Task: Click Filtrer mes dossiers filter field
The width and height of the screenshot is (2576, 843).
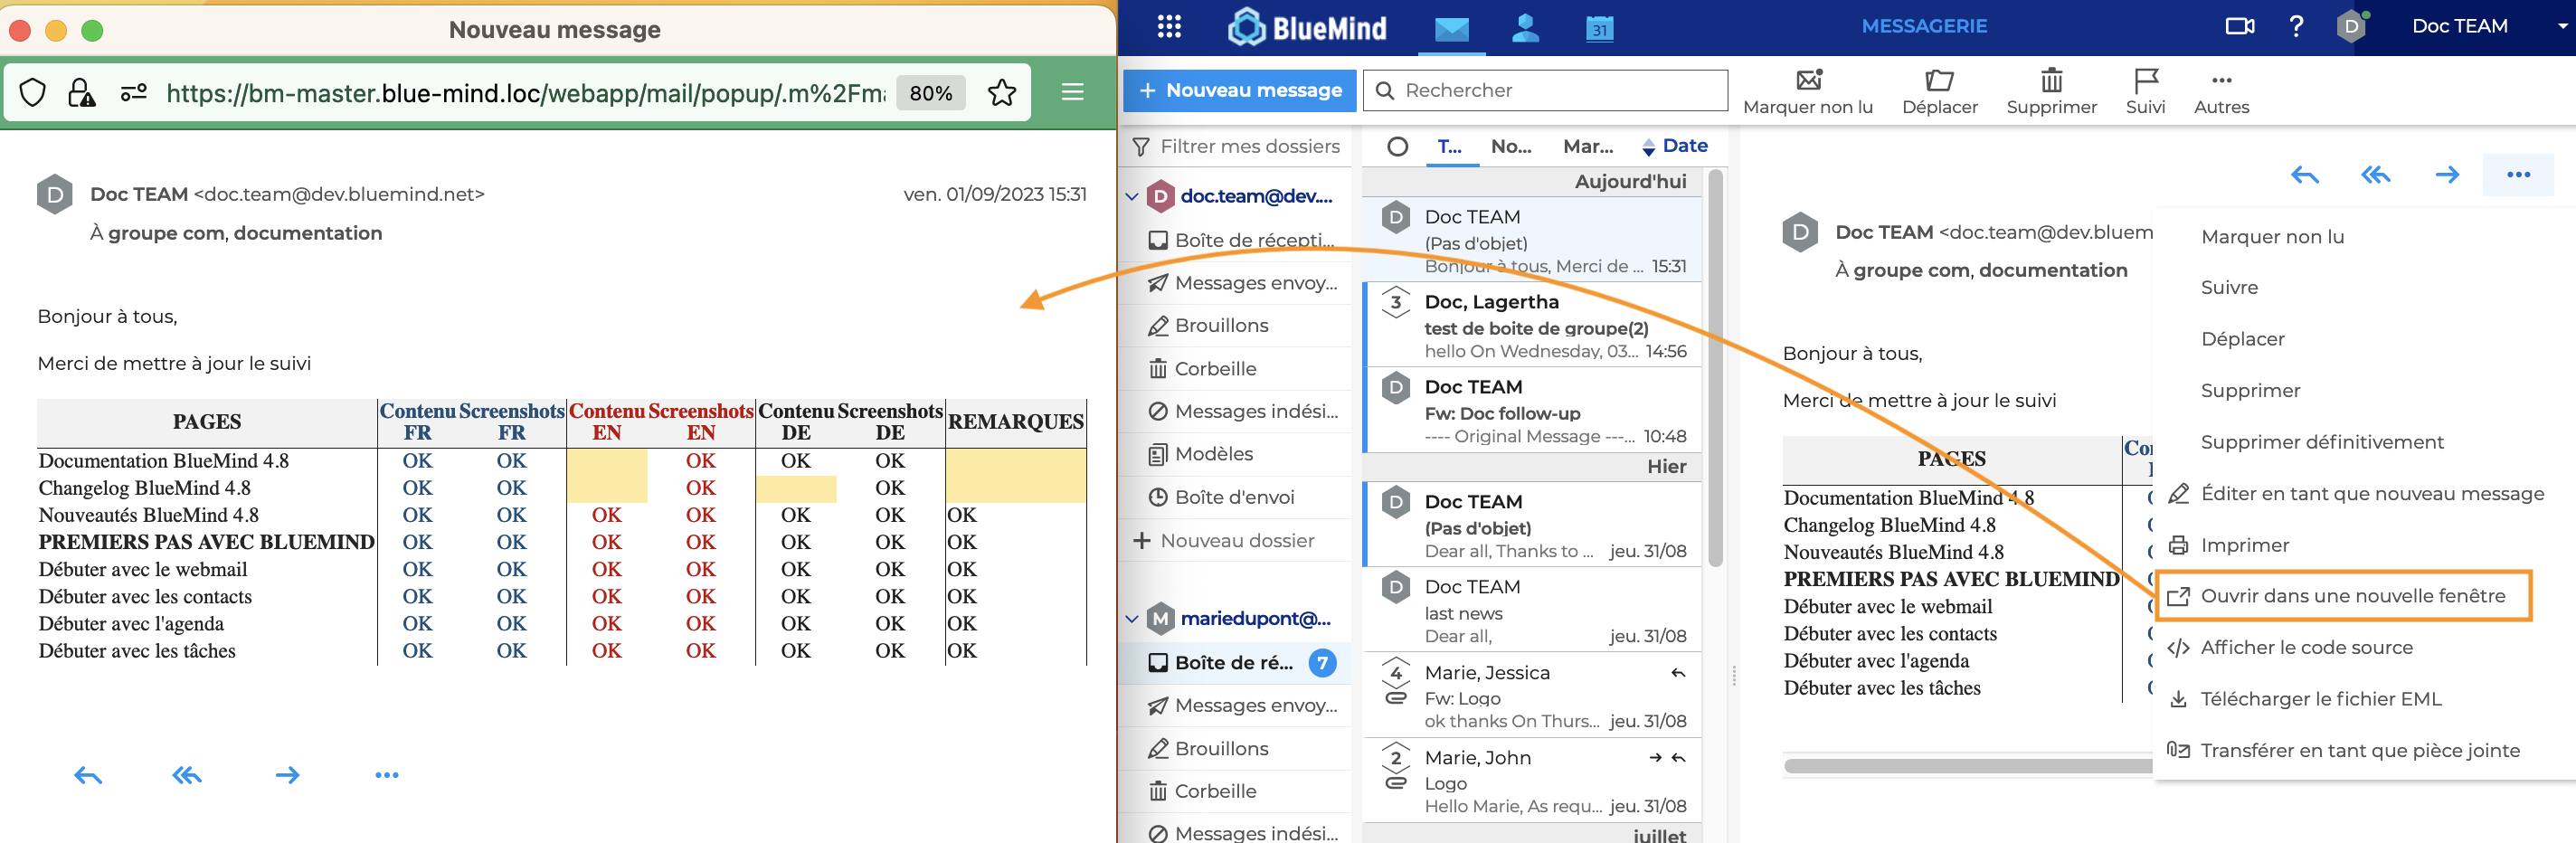Action: [x=1238, y=147]
